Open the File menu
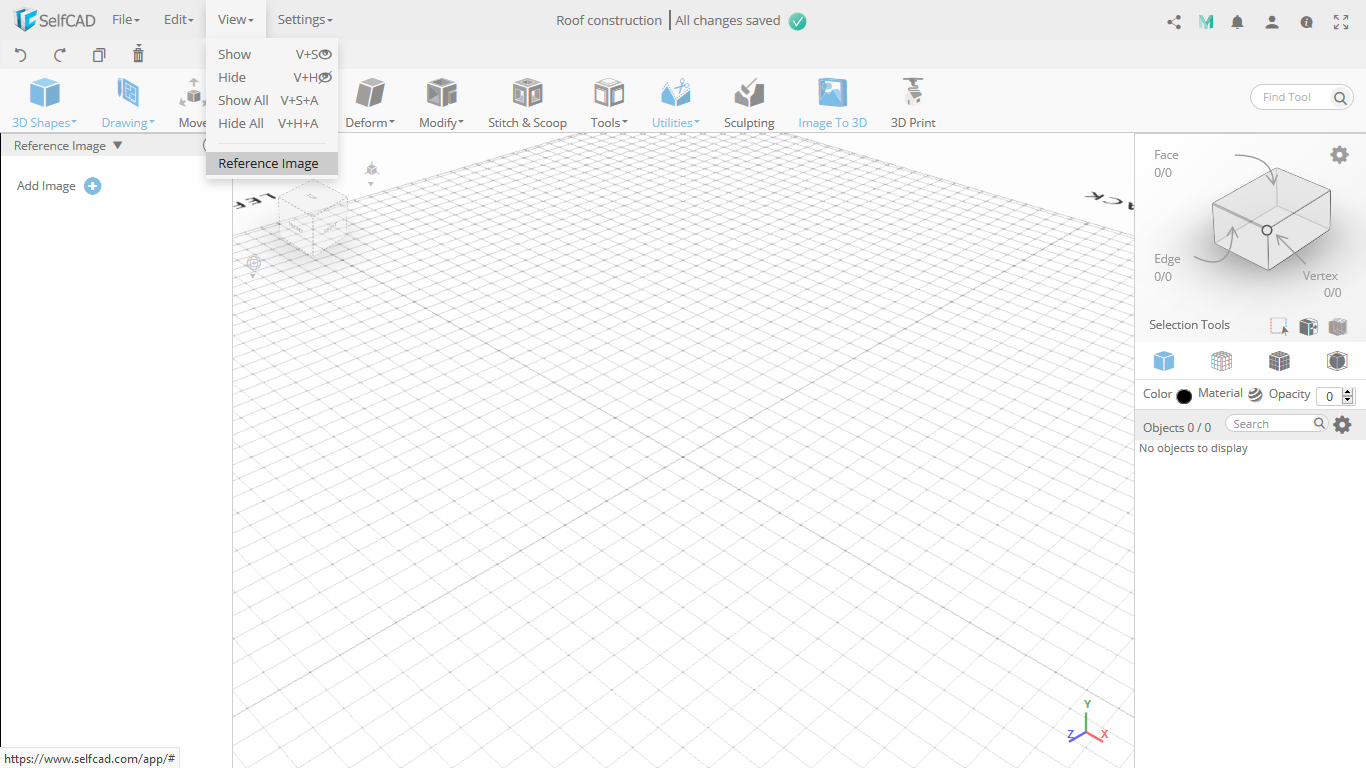This screenshot has width=1366, height=768. [126, 20]
